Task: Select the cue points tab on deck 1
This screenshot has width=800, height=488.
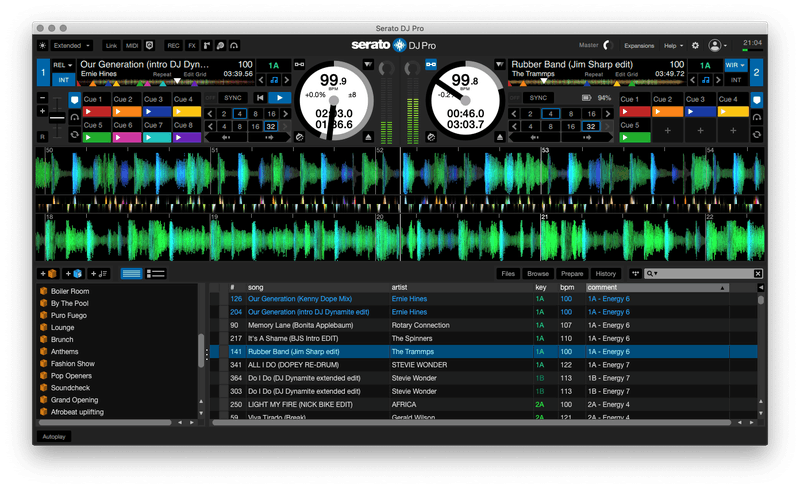Action: pyautogui.click(x=74, y=100)
